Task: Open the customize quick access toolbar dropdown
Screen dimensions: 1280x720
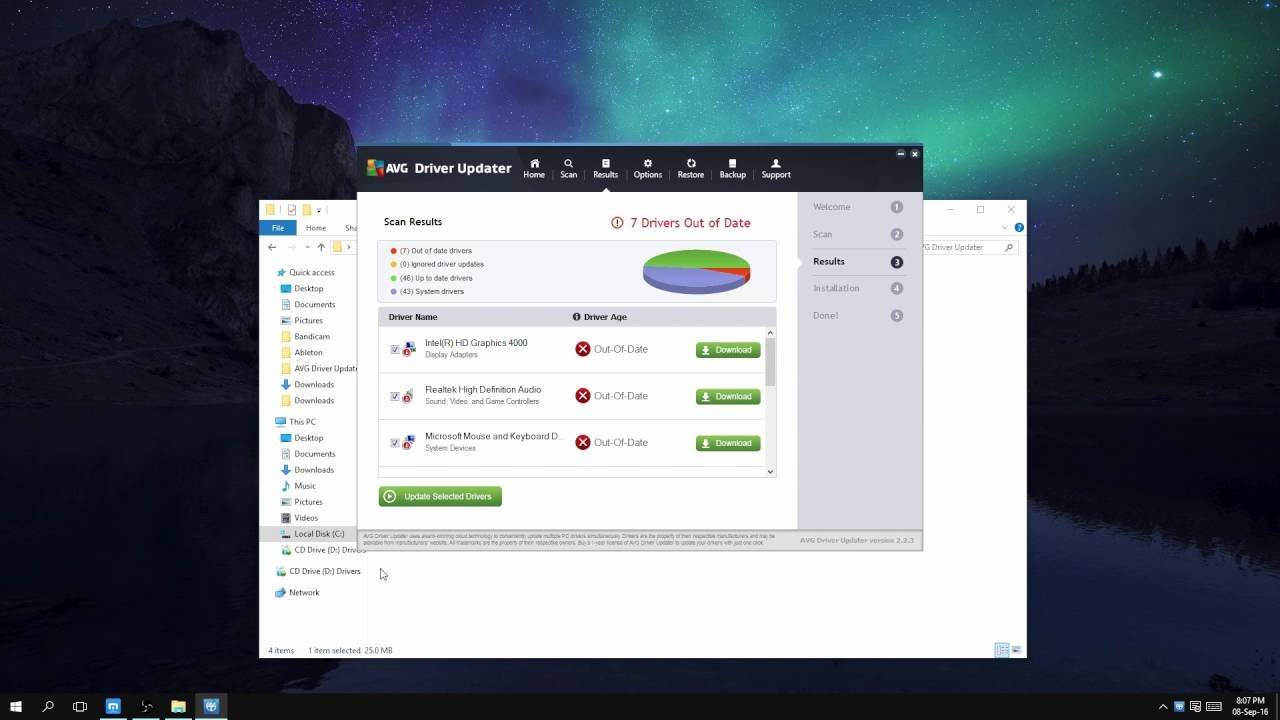Action: [x=319, y=211]
